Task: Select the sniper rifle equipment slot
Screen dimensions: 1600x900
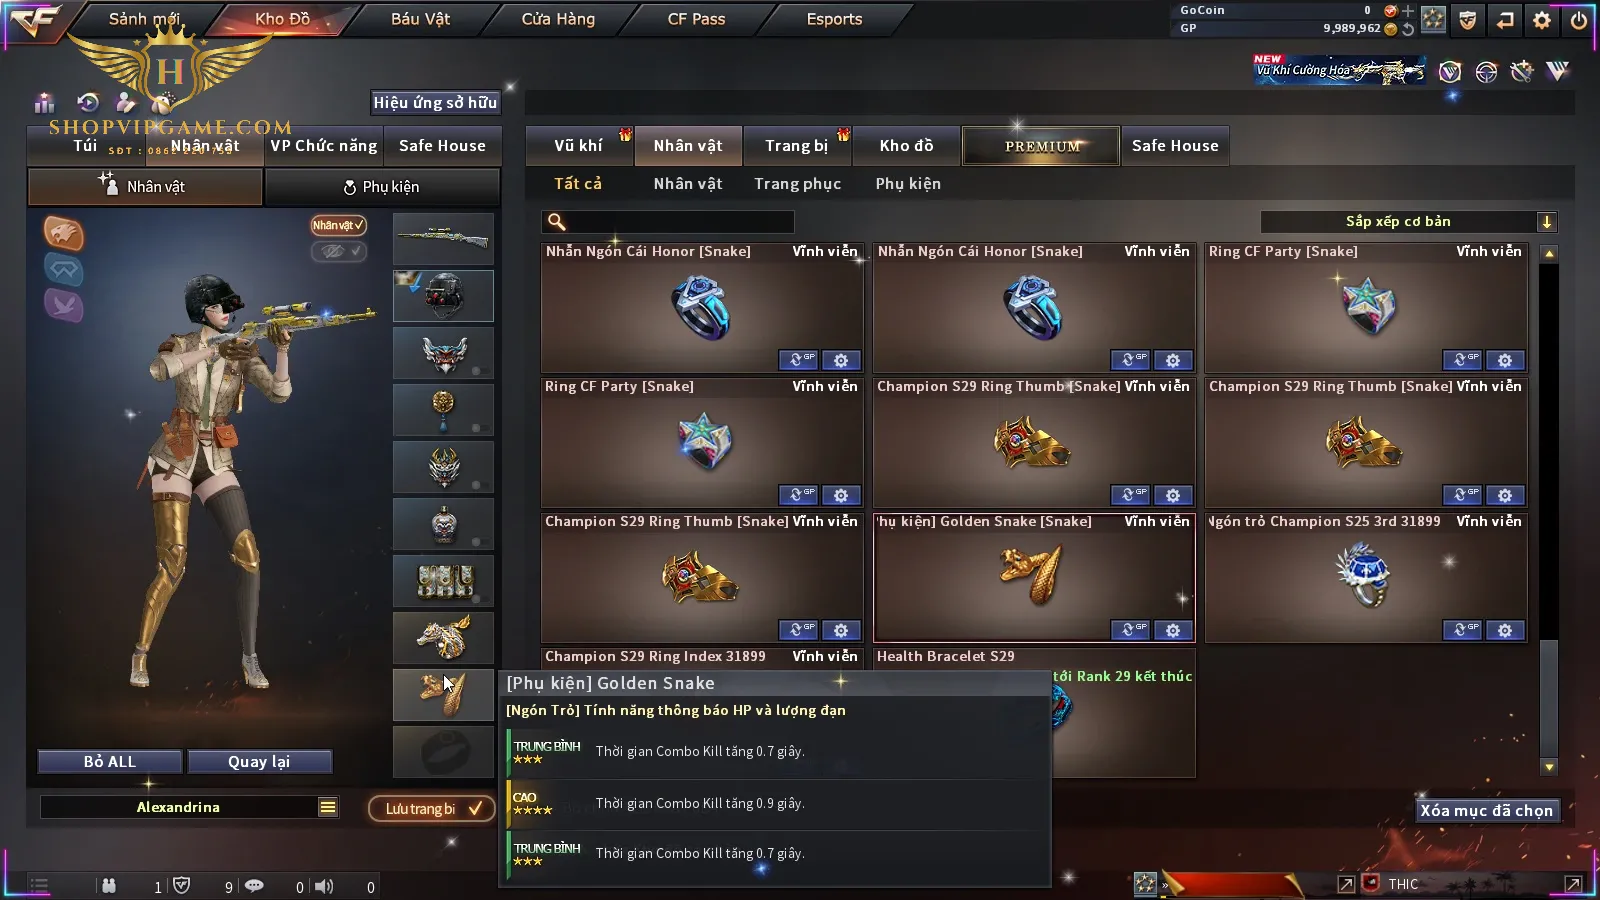Action: tap(443, 239)
